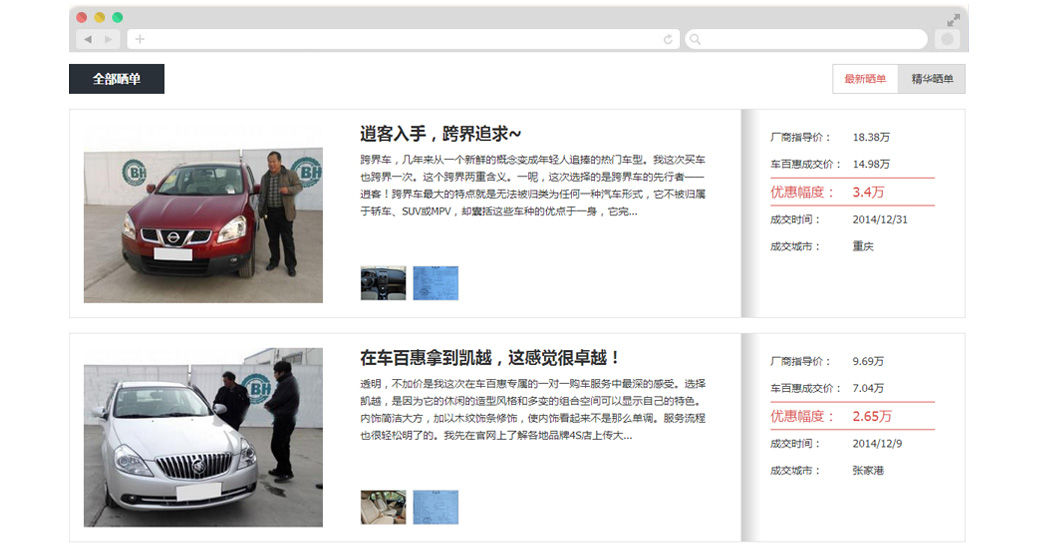Viewport: 1039px width, 550px height.
Task: Click the 逍客 post description text
Action: click(533, 186)
